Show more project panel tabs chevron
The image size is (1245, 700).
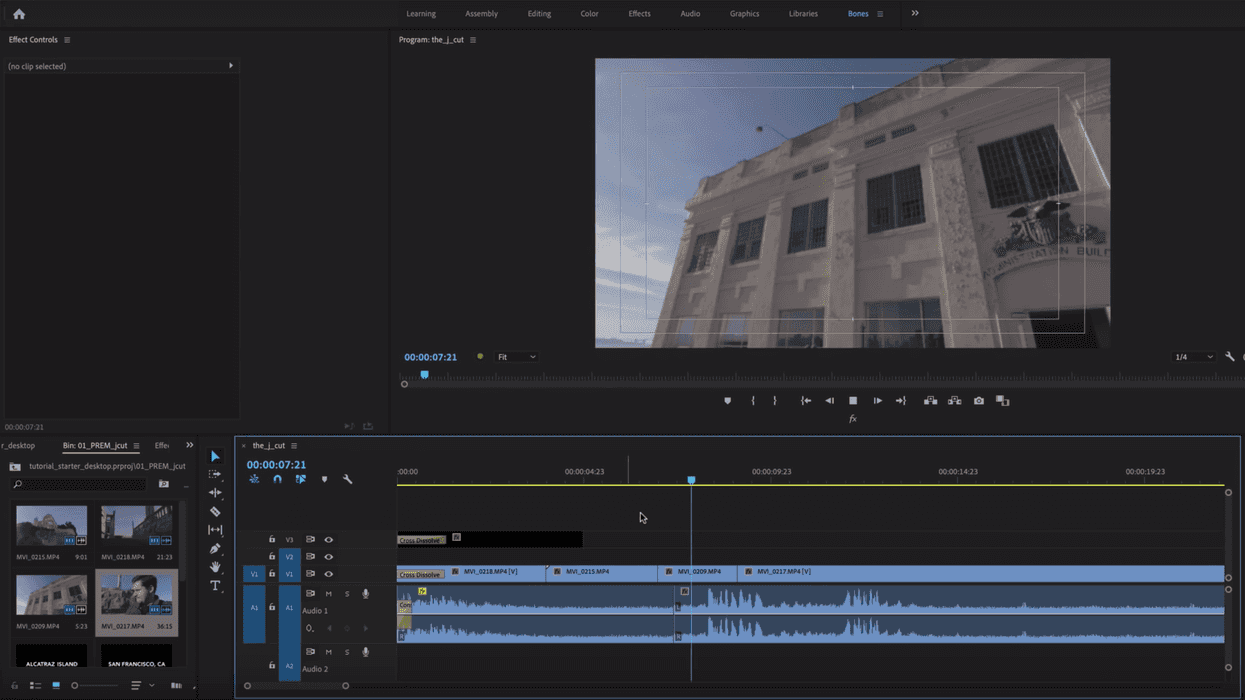[x=190, y=446]
